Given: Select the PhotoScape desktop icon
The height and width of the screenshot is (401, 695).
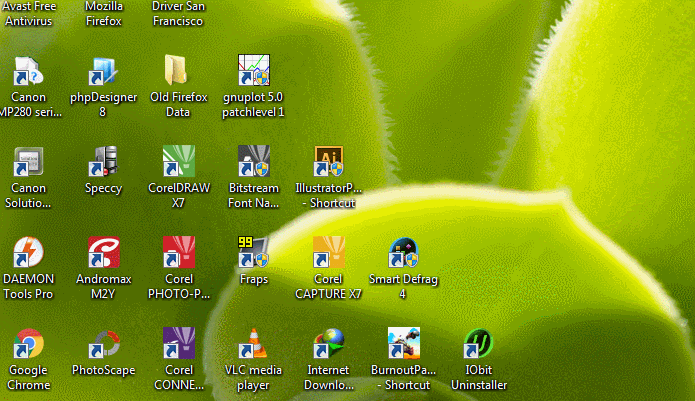Looking at the screenshot, I should tap(103, 343).
